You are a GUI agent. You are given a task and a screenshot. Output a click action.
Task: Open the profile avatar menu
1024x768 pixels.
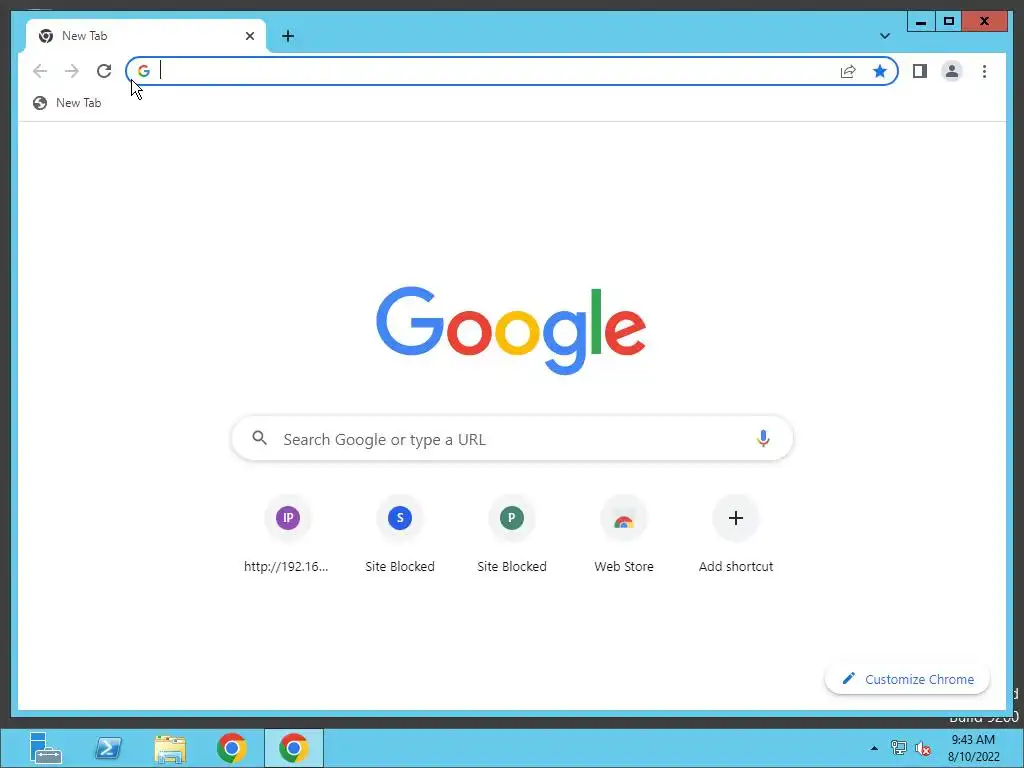tap(952, 71)
